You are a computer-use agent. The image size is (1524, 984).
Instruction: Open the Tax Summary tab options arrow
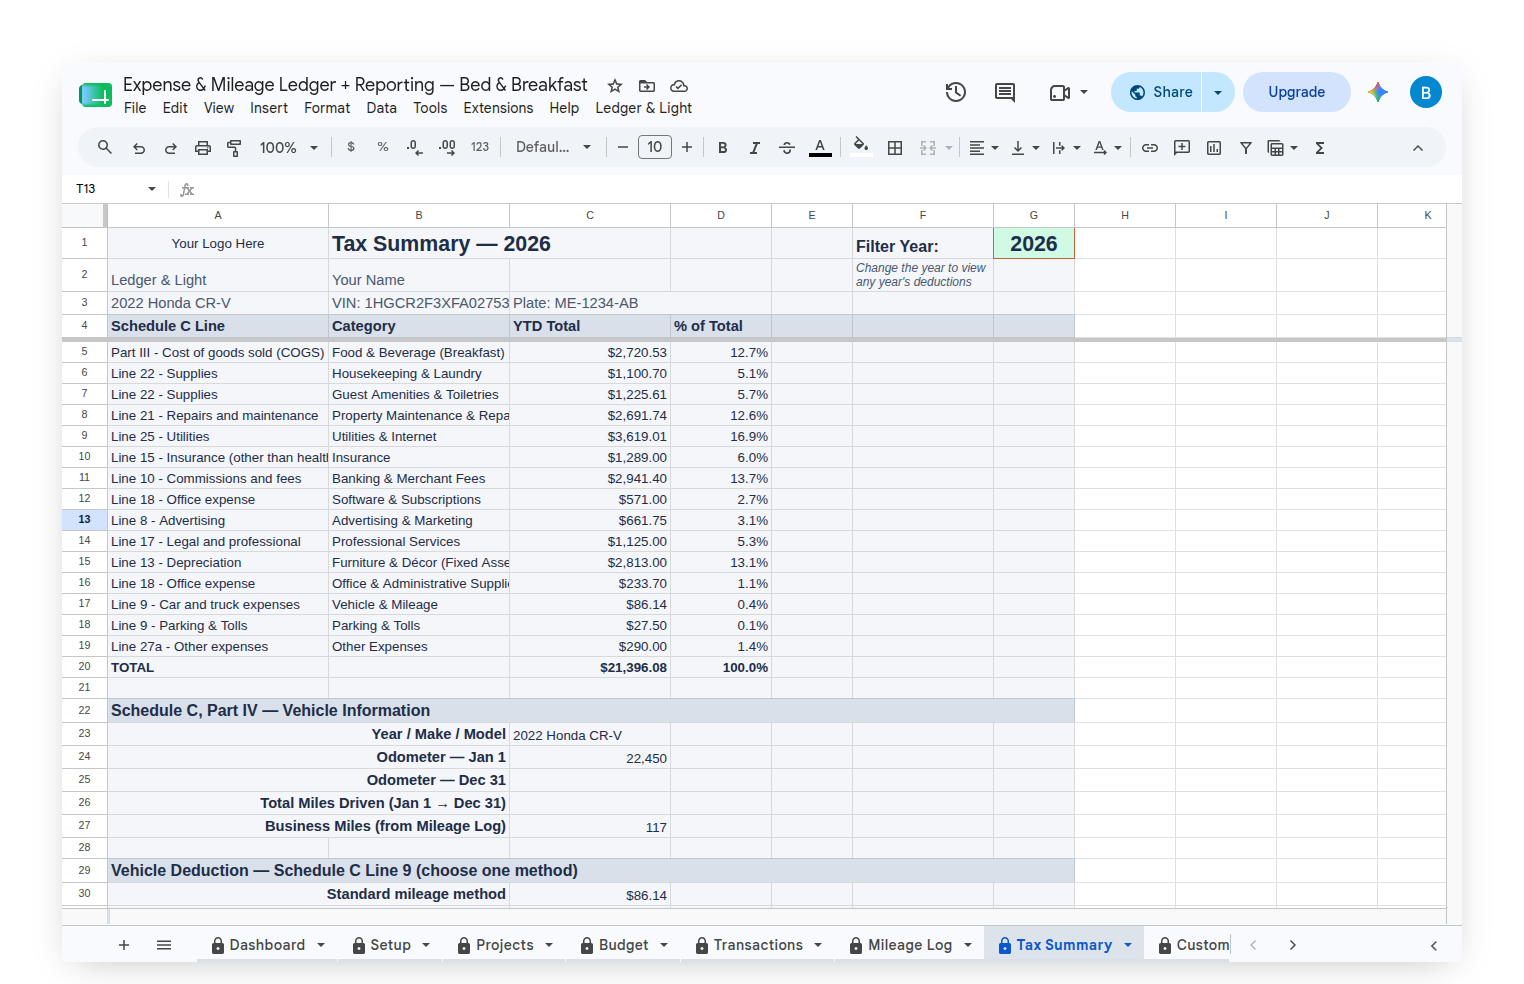[x=1128, y=945]
